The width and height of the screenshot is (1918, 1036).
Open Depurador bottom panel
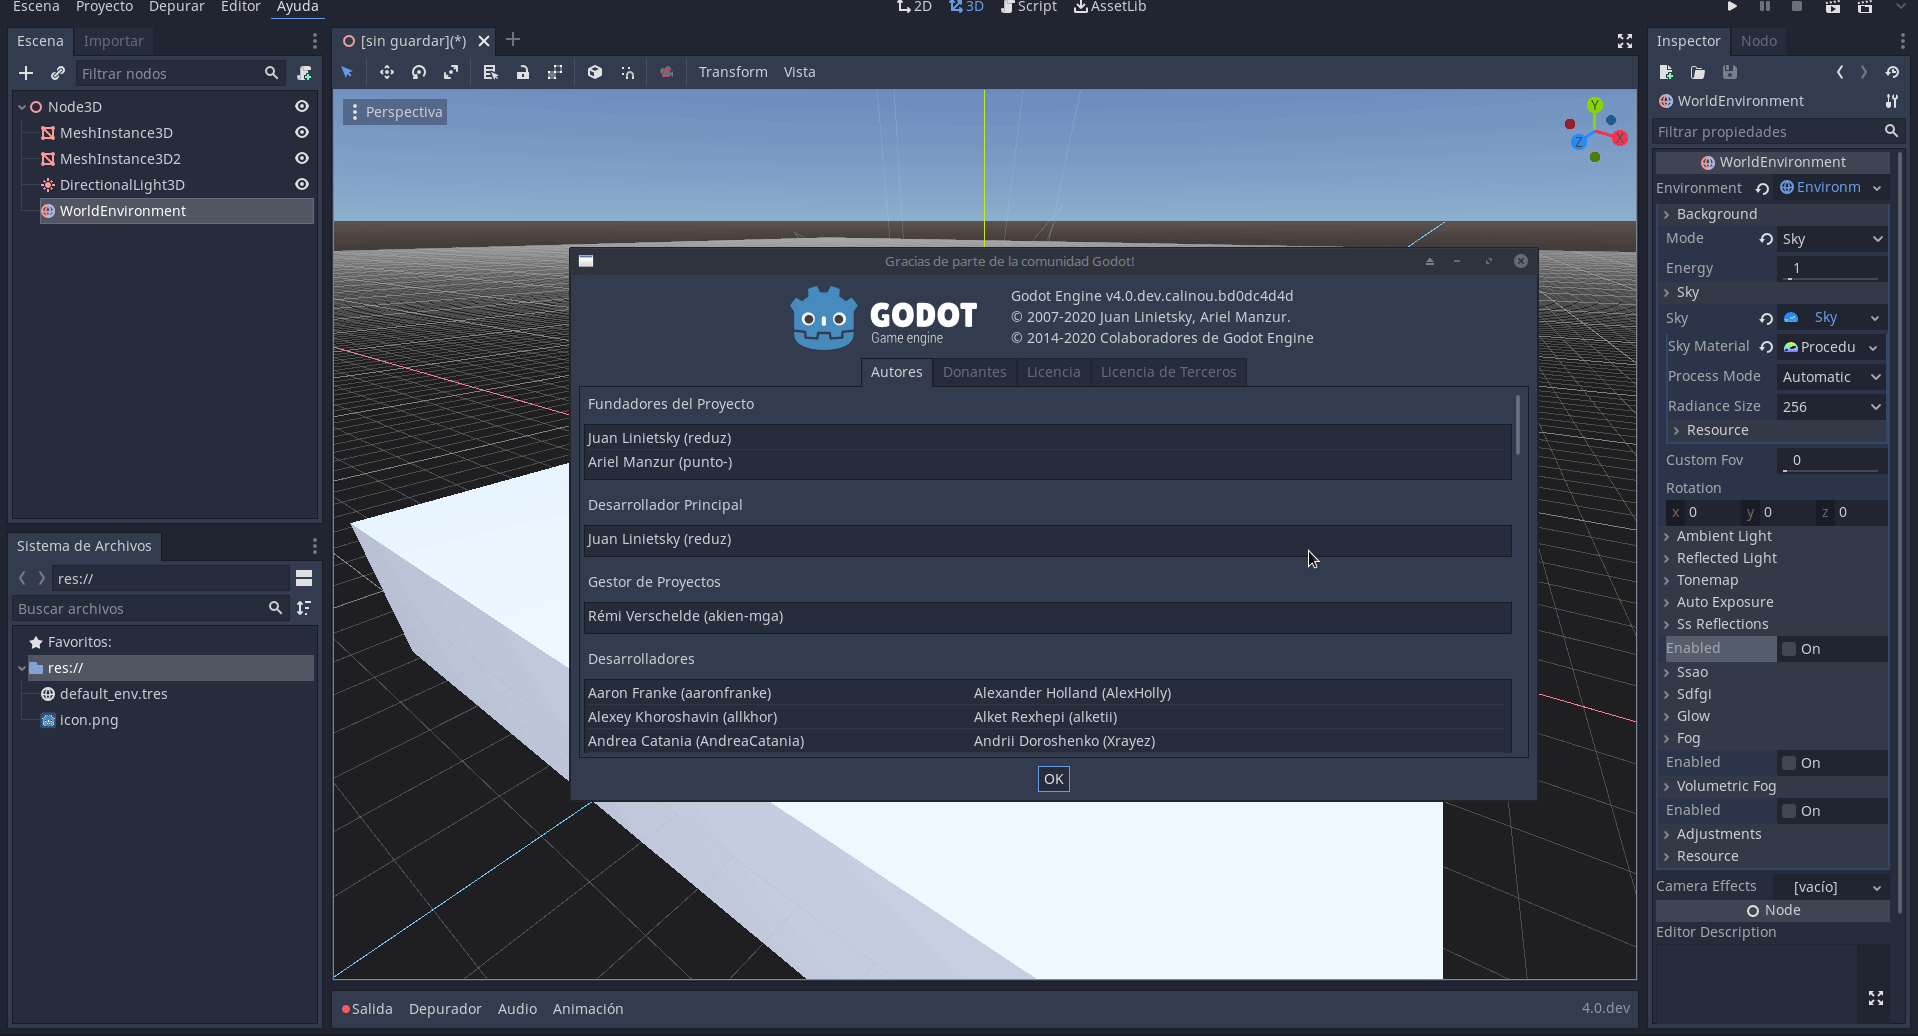tap(445, 1009)
